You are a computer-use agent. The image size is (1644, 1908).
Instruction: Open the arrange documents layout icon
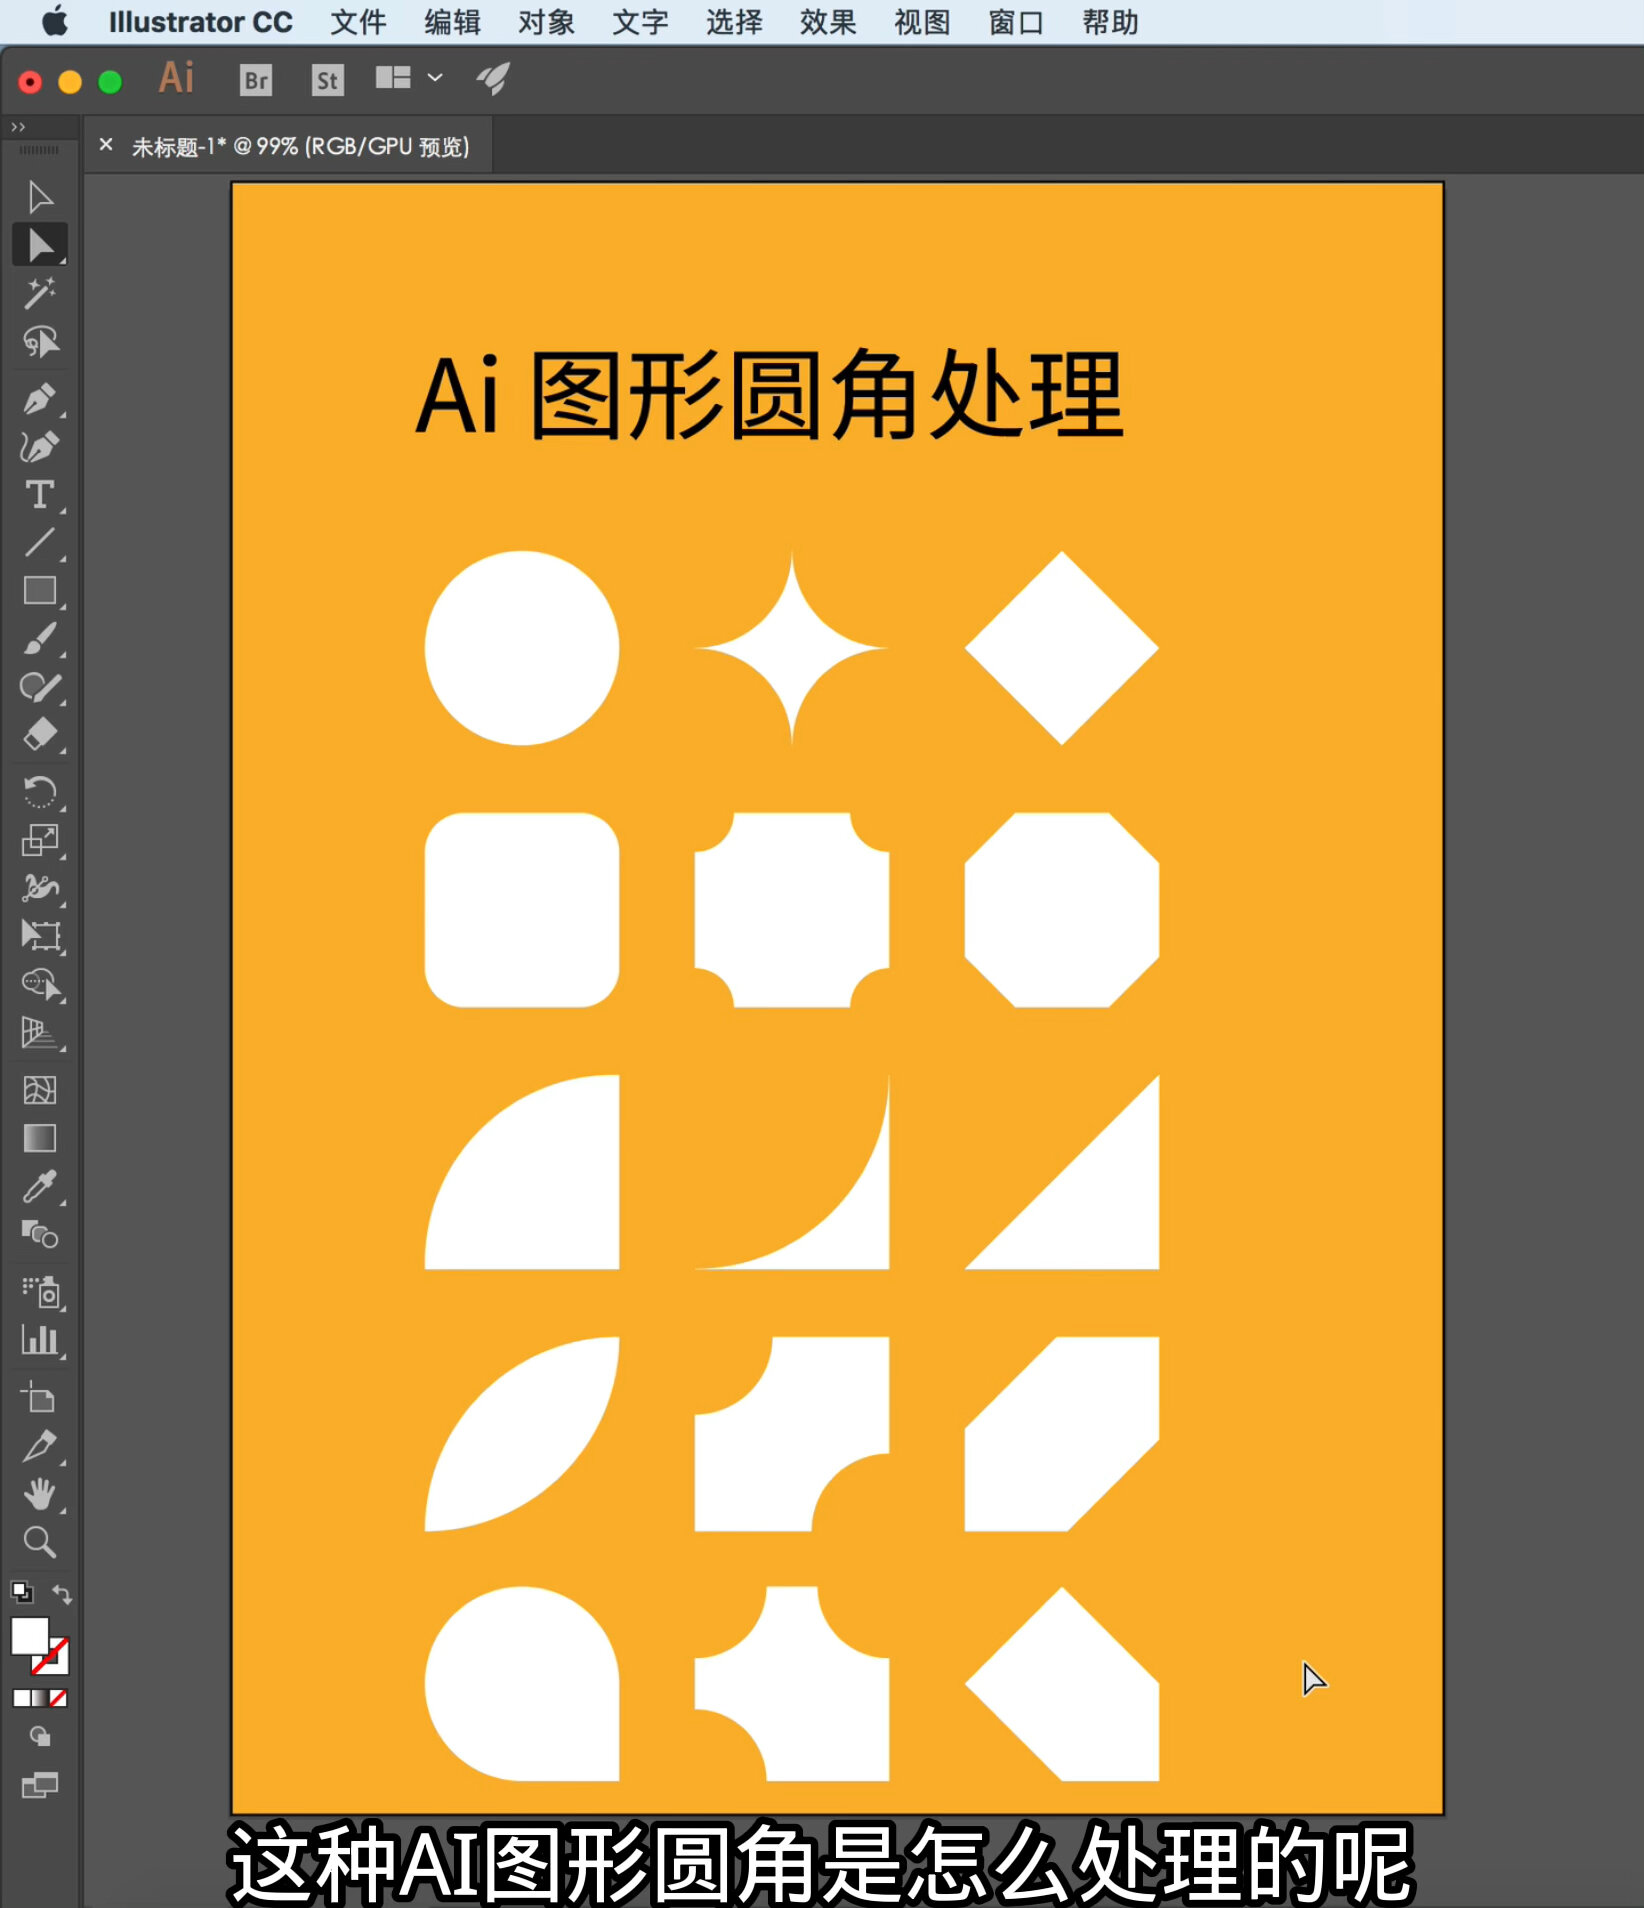[x=393, y=77]
